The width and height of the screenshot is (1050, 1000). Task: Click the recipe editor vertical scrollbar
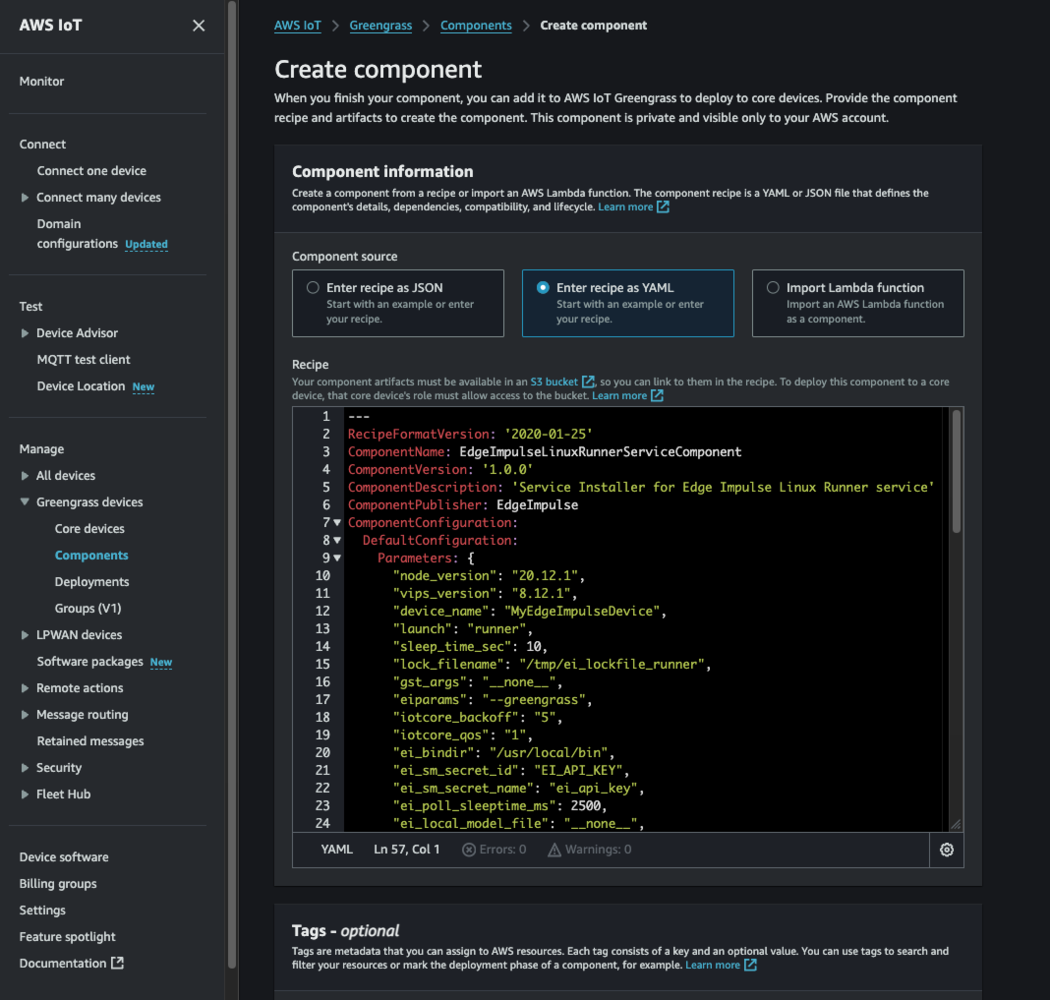[956, 472]
